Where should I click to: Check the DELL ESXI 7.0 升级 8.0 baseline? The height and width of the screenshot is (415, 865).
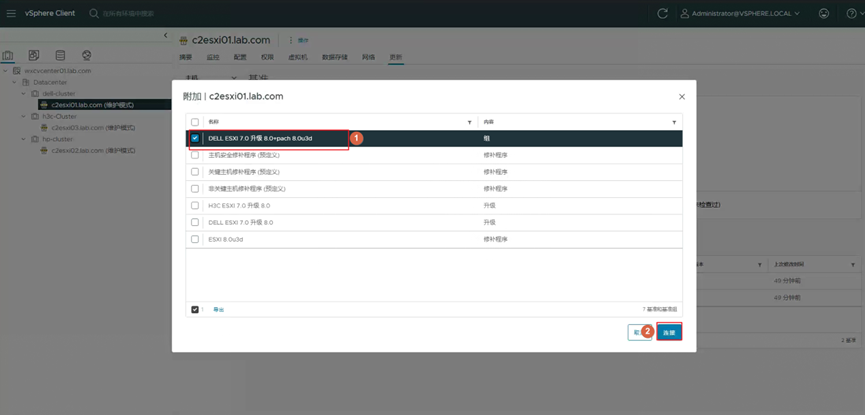(195, 222)
